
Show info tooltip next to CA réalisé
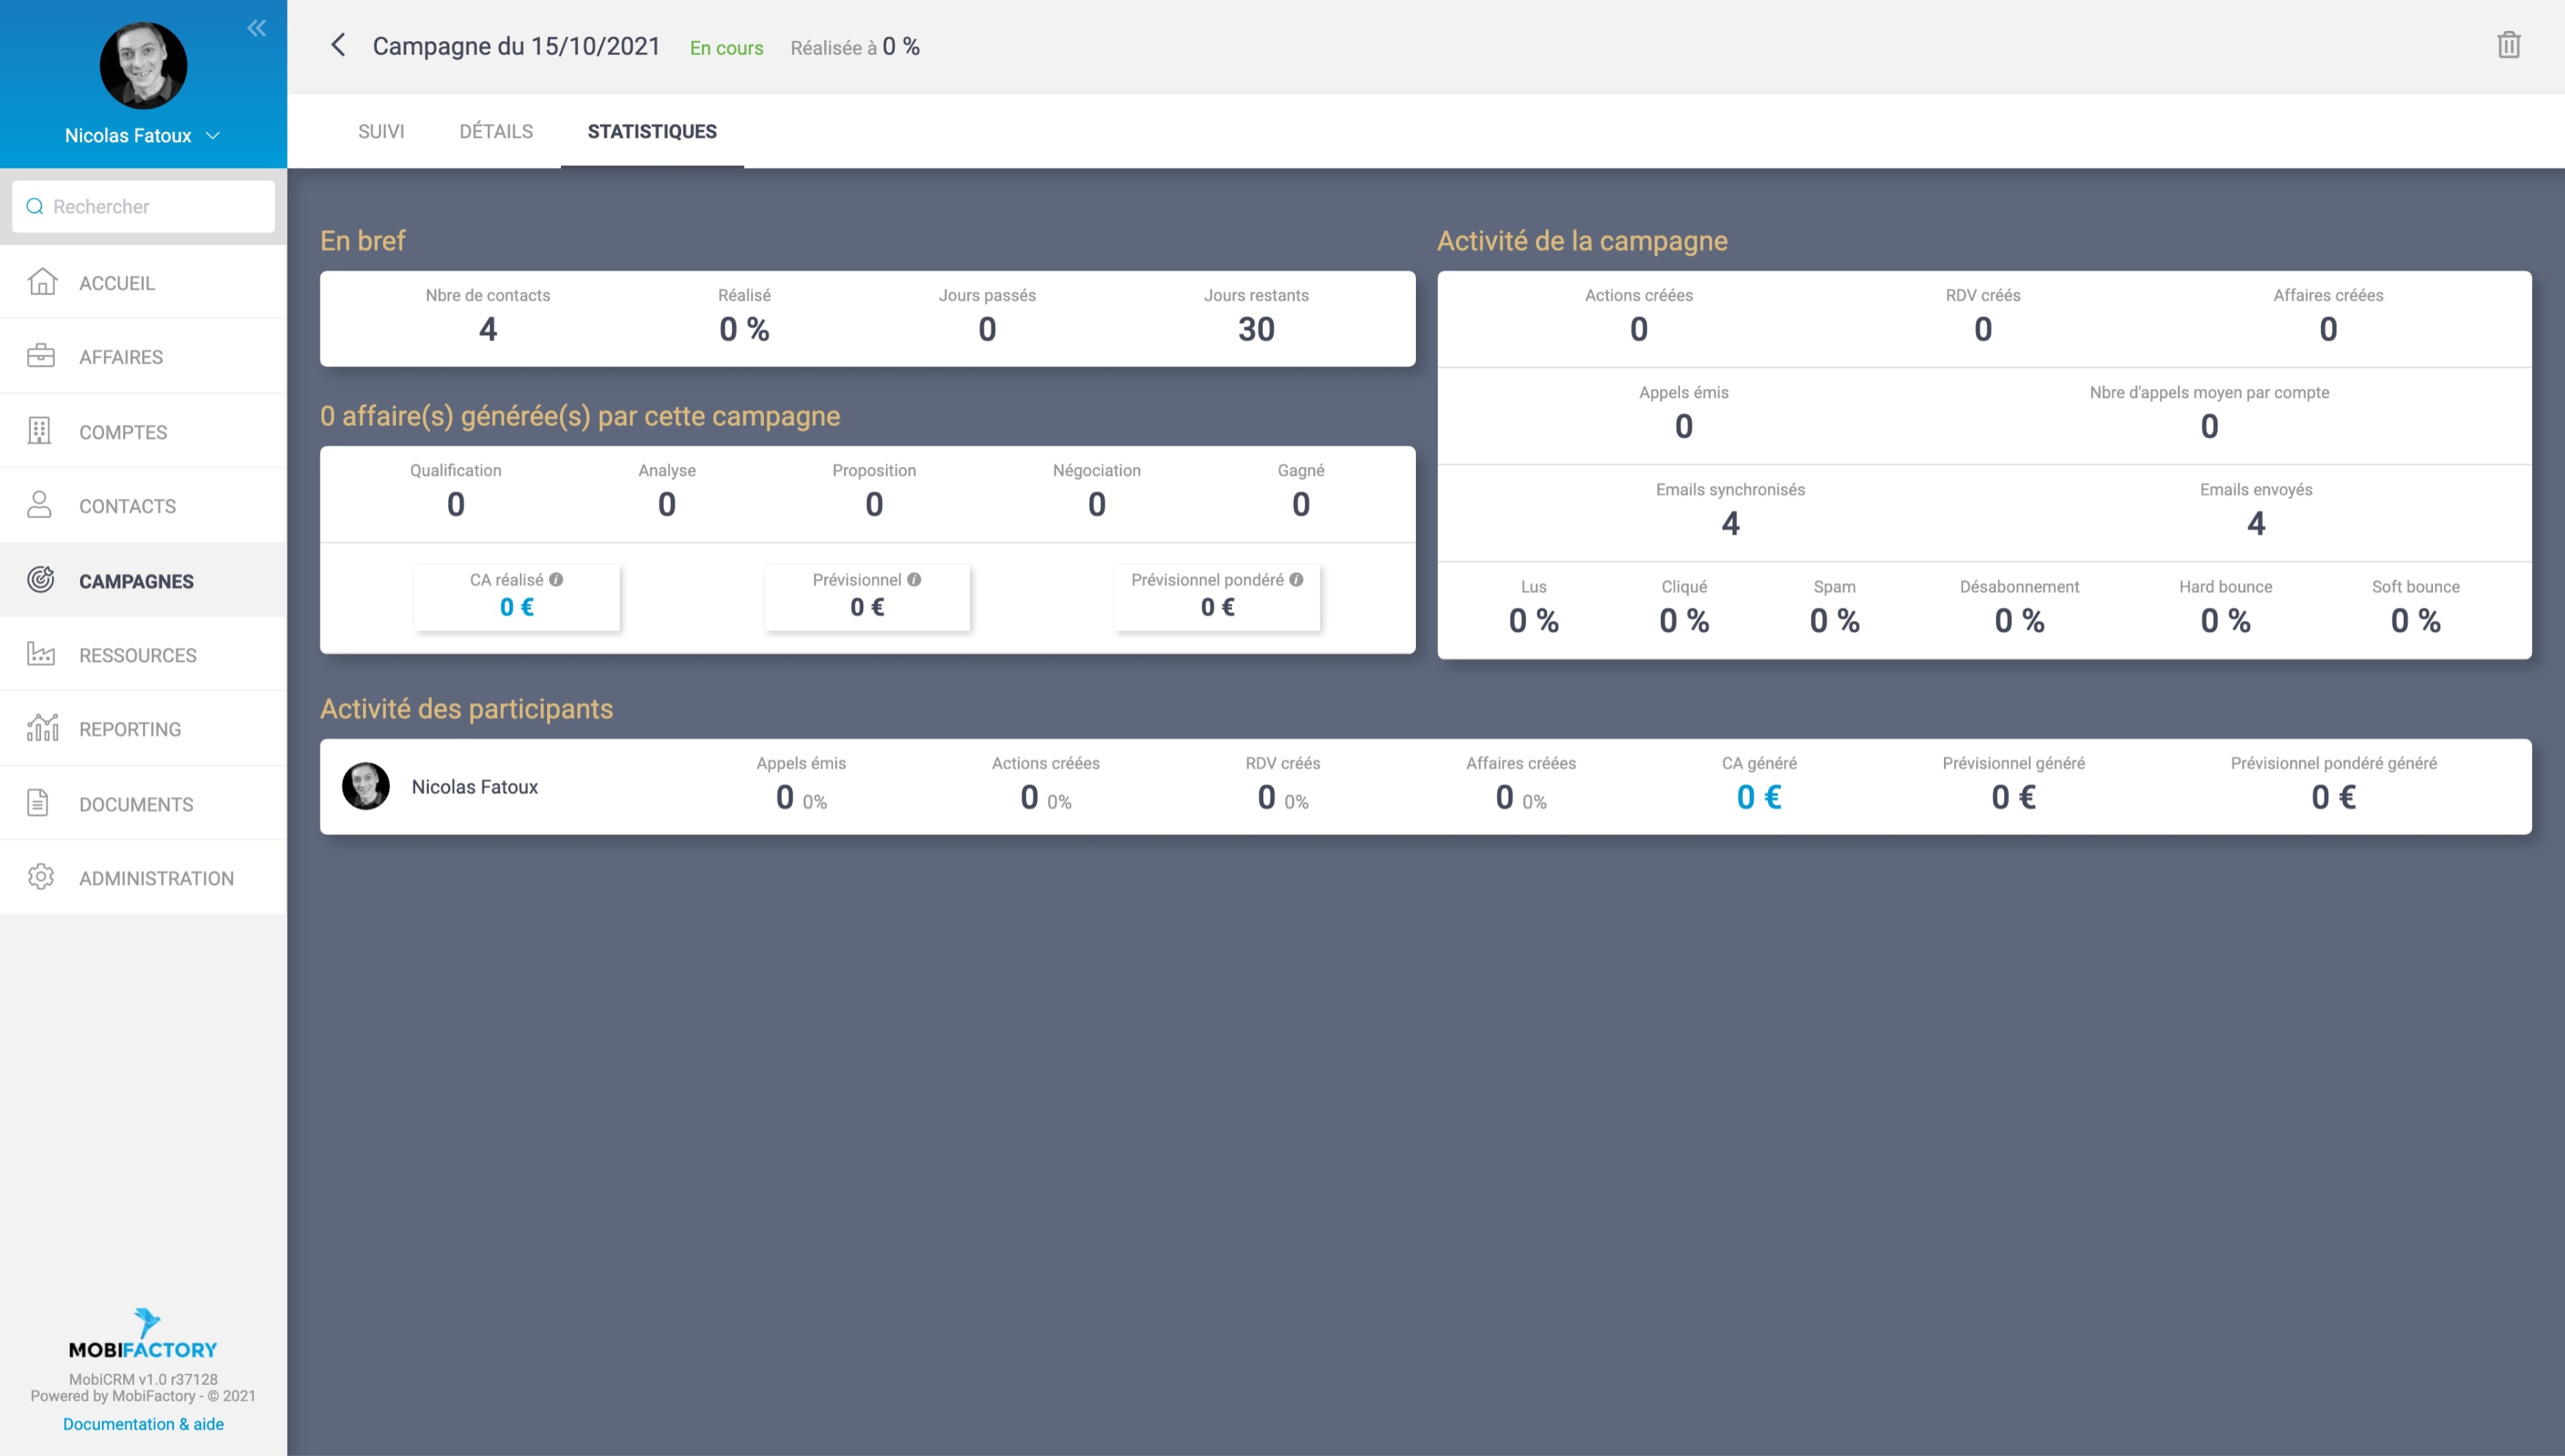click(556, 579)
